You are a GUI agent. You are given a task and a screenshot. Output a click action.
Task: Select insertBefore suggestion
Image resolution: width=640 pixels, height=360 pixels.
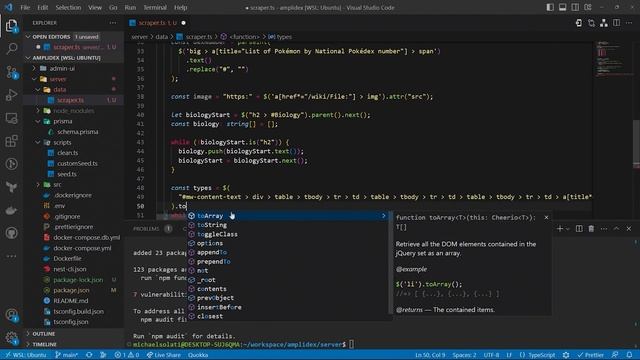287,307
